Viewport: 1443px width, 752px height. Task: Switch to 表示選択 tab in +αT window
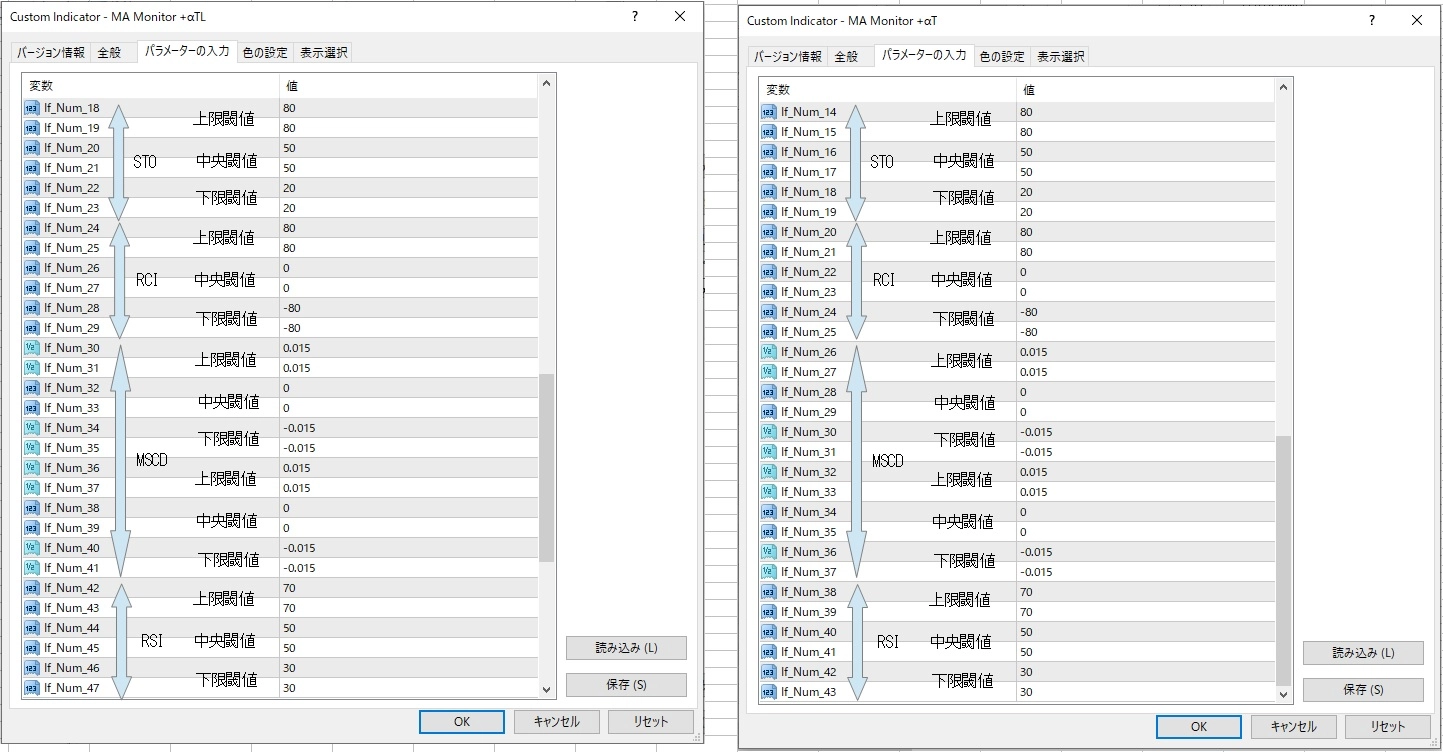(1061, 57)
